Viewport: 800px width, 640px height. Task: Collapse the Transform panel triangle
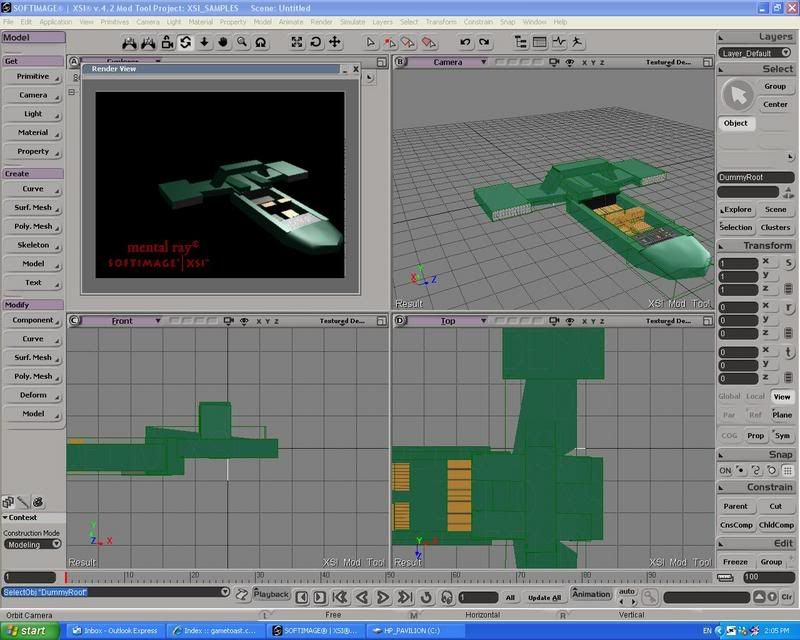tap(721, 247)
